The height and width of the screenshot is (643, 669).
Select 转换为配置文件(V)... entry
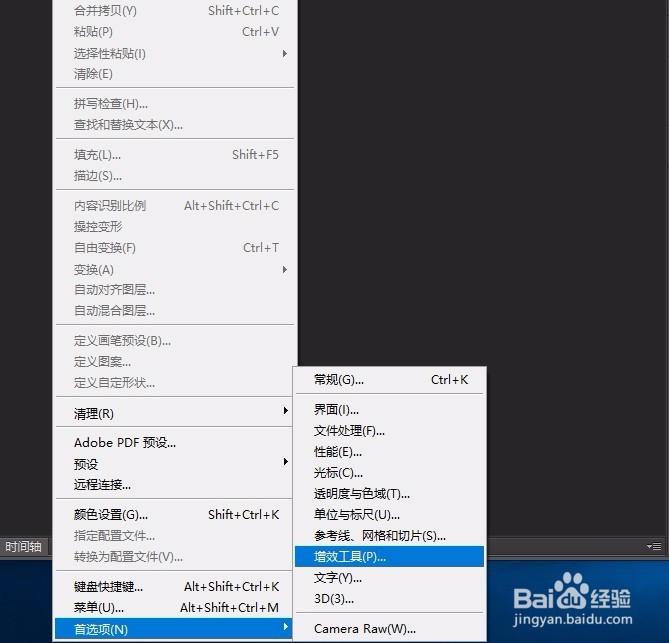click(x=174, y=557)
